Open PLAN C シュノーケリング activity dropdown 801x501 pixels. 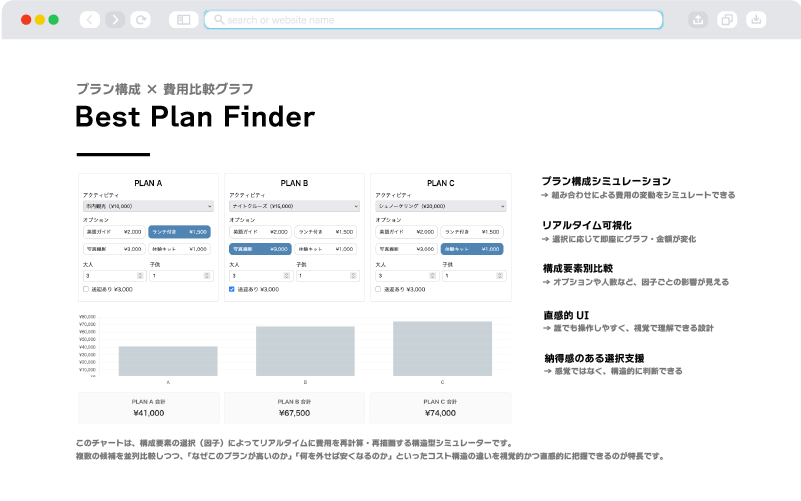click(x=440, y=206)
